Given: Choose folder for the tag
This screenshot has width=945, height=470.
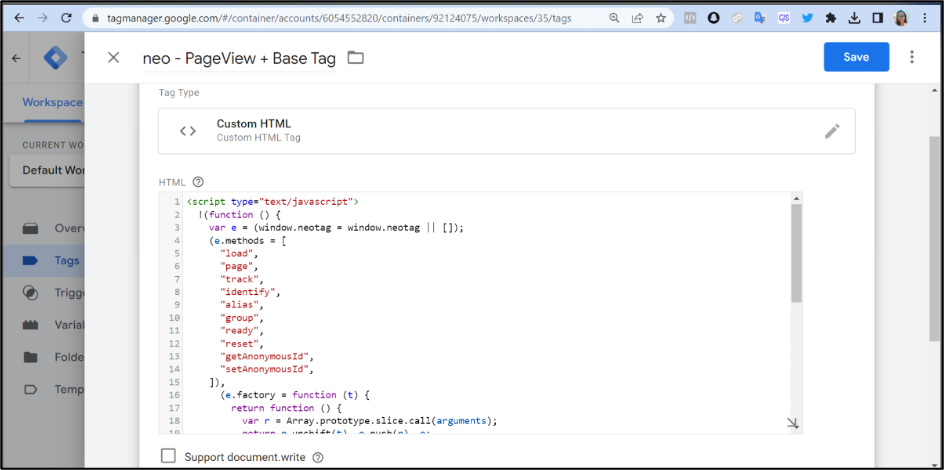Looking at the screenshot, I should coord(356,58).
